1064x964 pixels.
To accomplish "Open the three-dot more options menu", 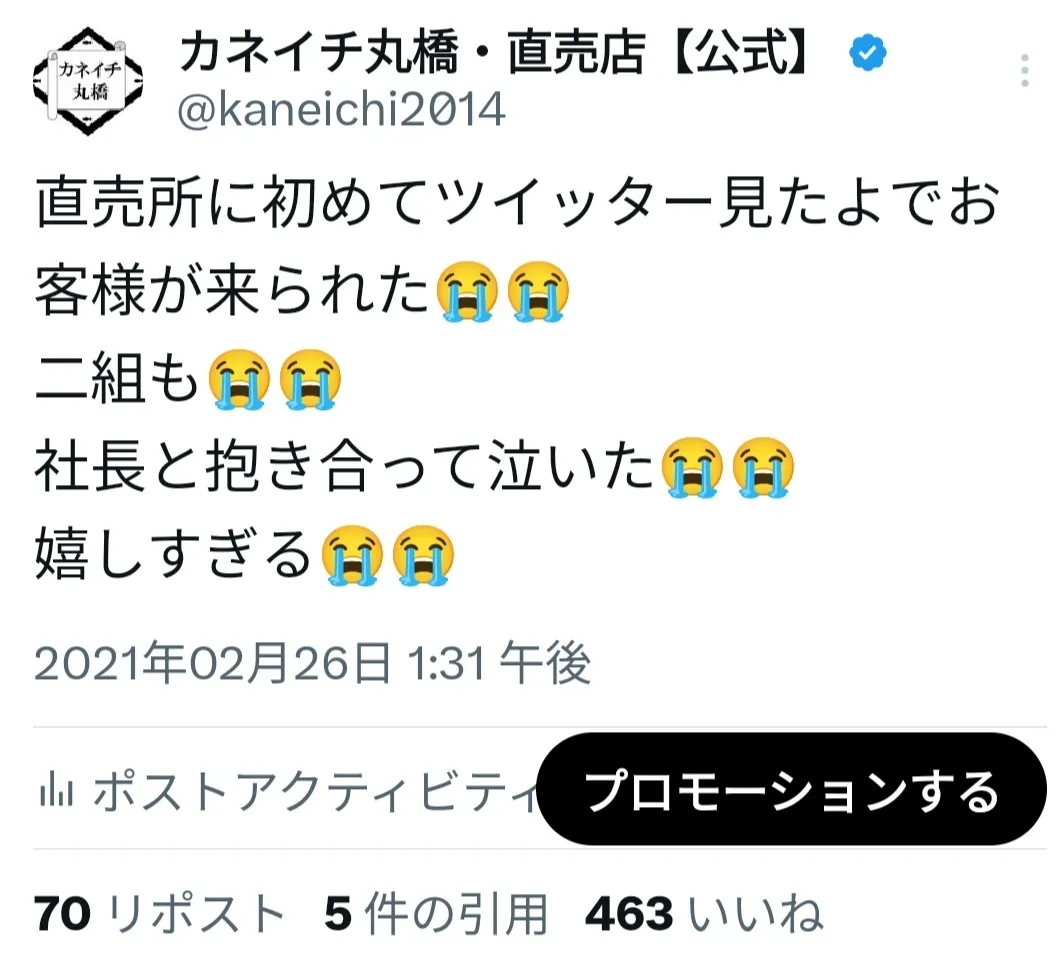I will click(1025, 70).
